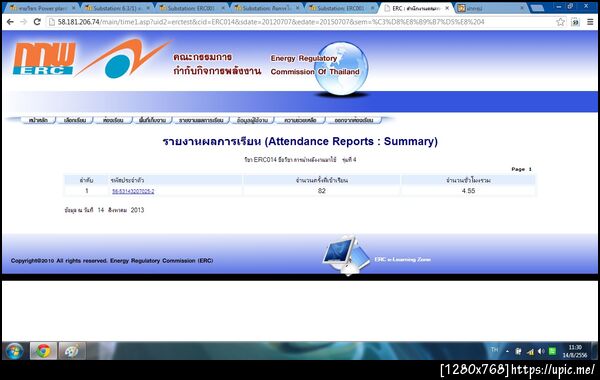The width and height of the screenshot is (600, 380).
Task: Open the Action Center flag icon
Action: coord(518,351)
